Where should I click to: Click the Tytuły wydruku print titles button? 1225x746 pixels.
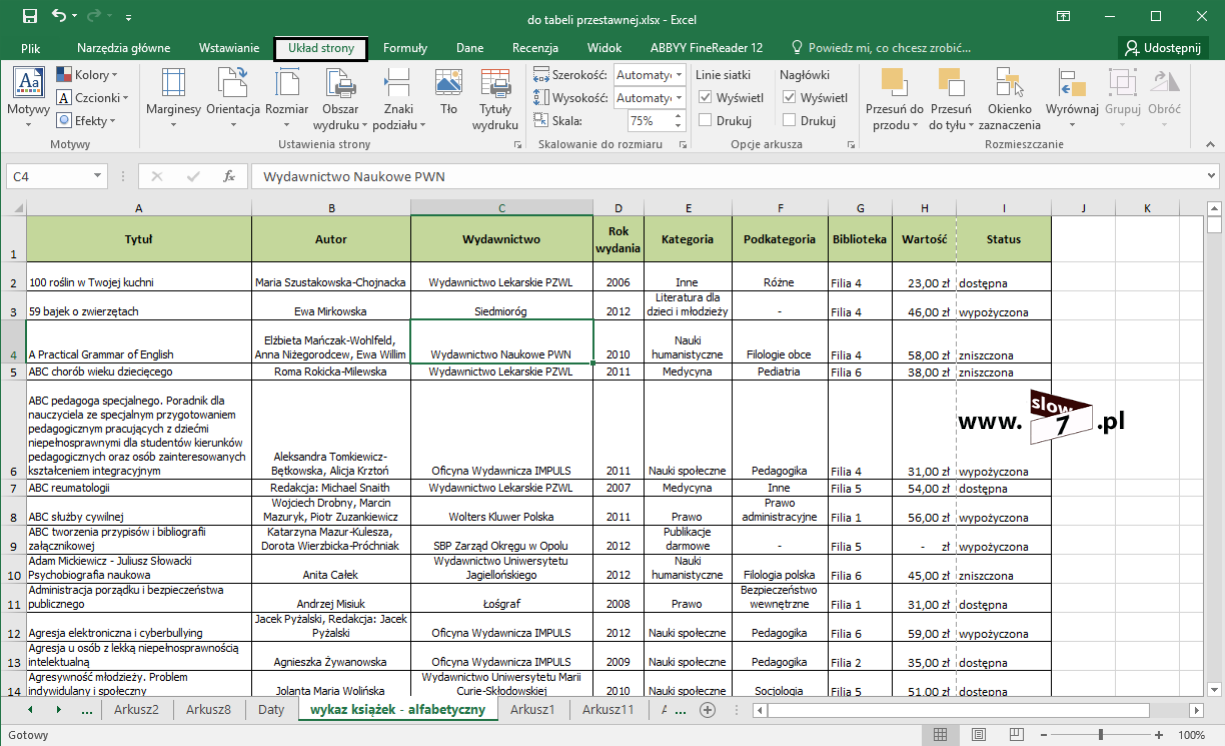(x=495, y=97)
